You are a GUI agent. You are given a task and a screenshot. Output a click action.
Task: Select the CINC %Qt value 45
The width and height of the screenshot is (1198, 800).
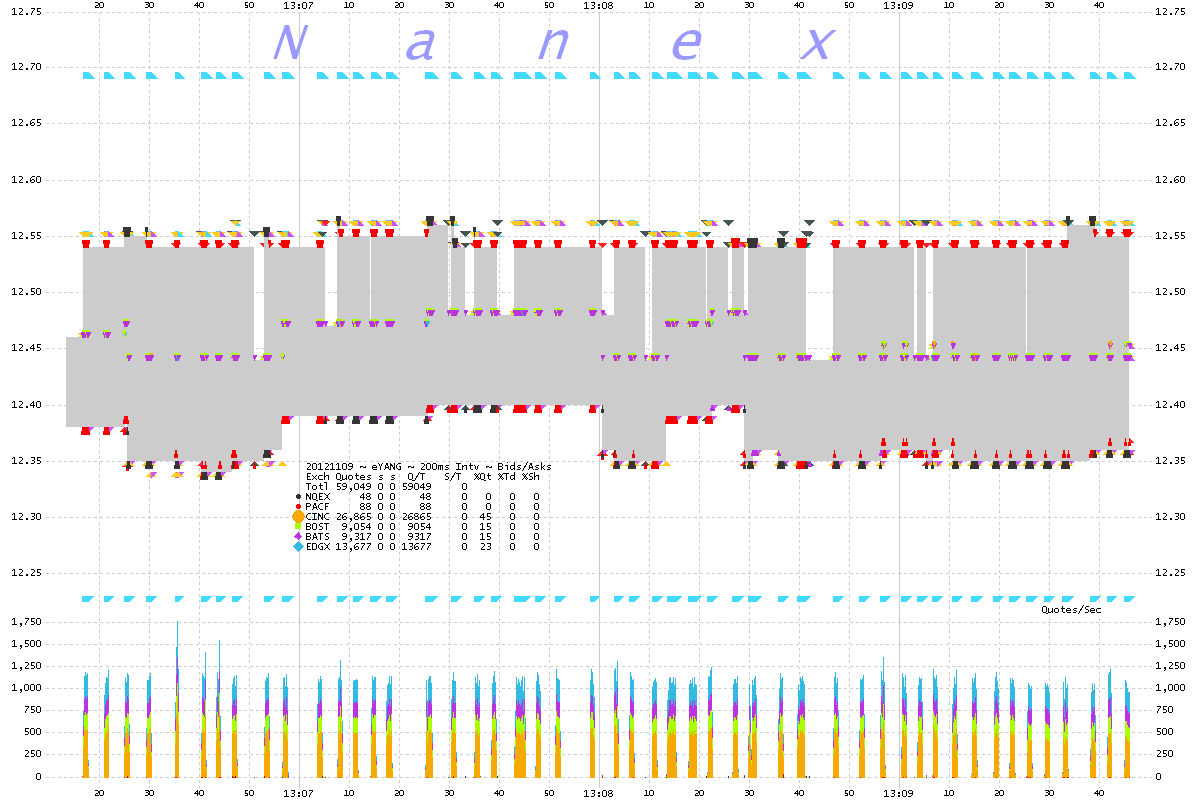click(485, 517)
